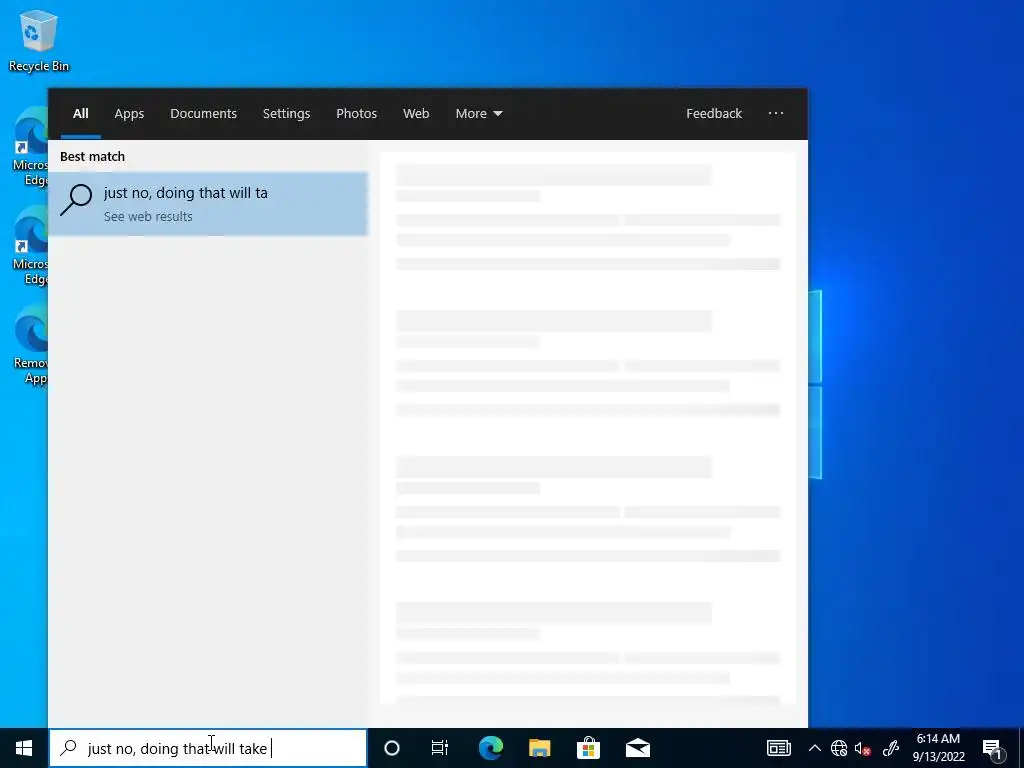This screenshot has width=1024, height=768.
Task: Open network status globe icon
Action: [x=839, y=748]
